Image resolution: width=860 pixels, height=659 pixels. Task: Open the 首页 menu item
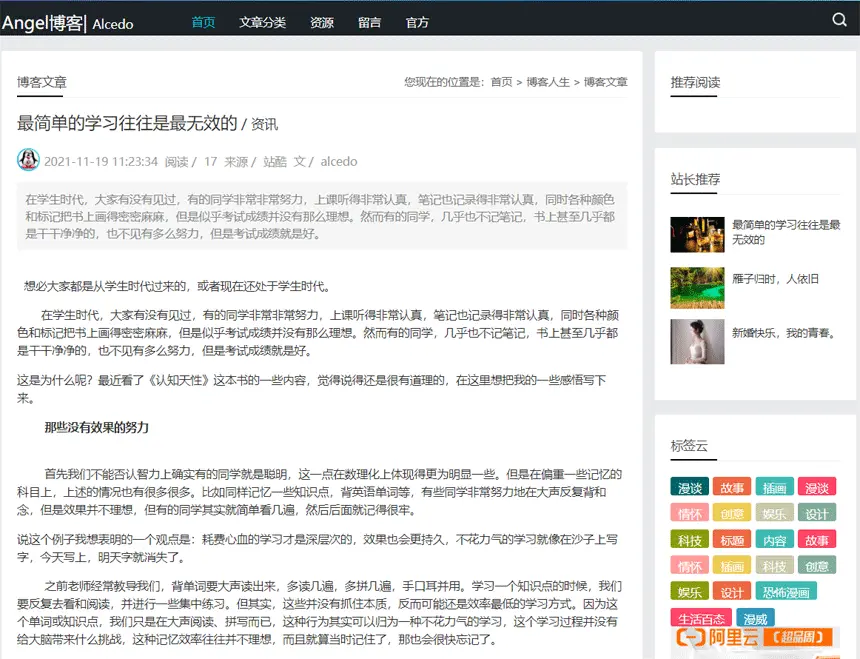coord(203,21)
